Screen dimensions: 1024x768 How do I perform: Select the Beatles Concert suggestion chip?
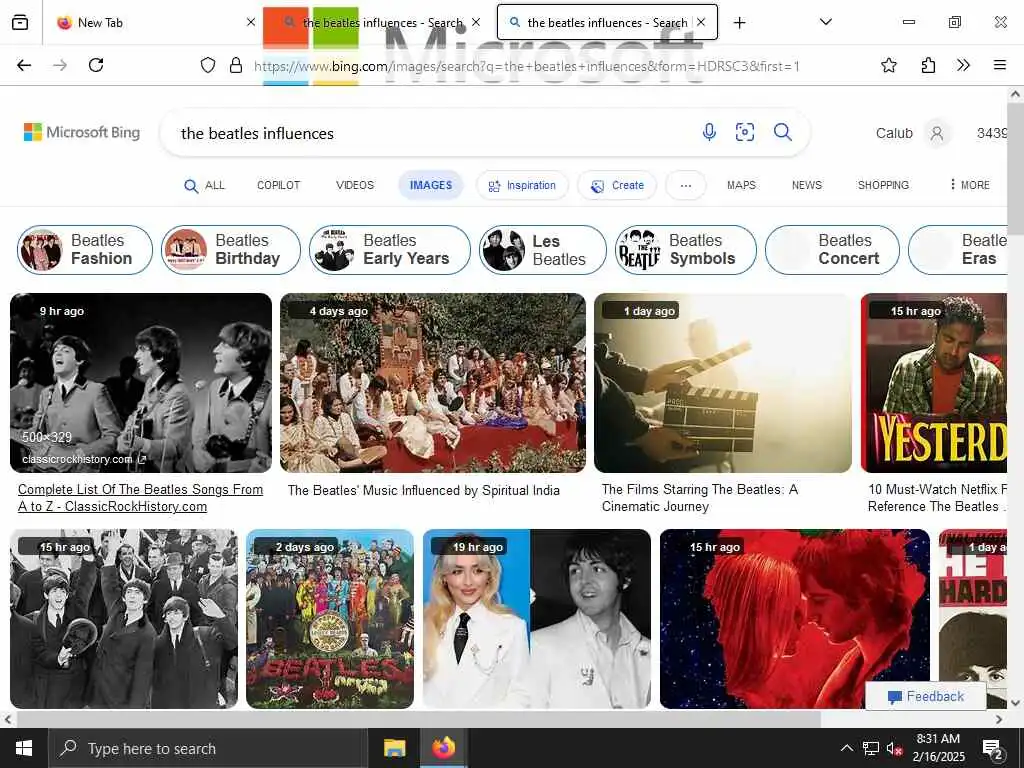point(832,249)
